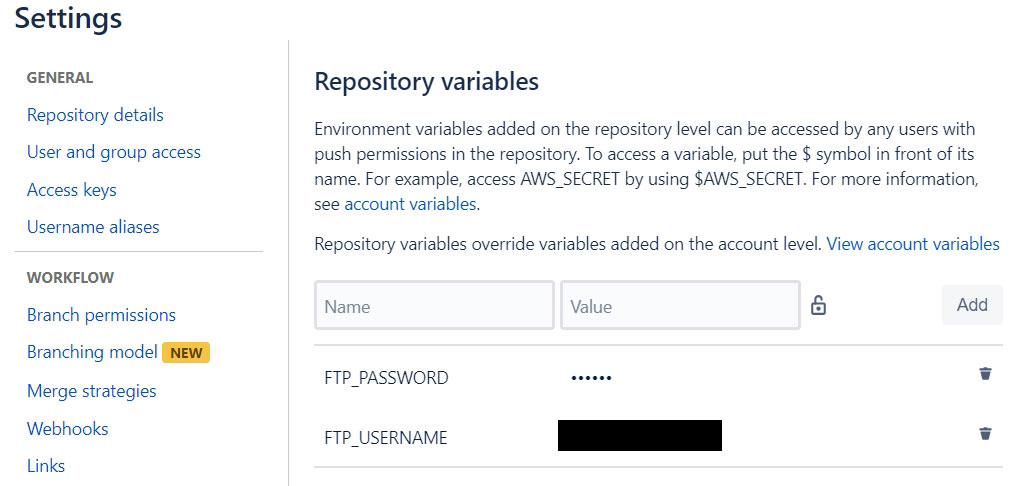Focus the variable Value input field

pos(680,305)
